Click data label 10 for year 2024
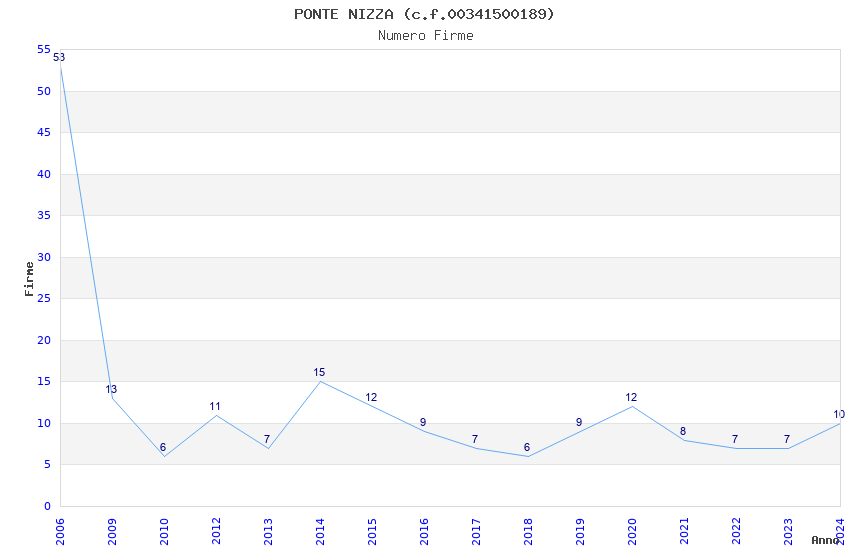850x550 pixels. [x=839, y=414]
